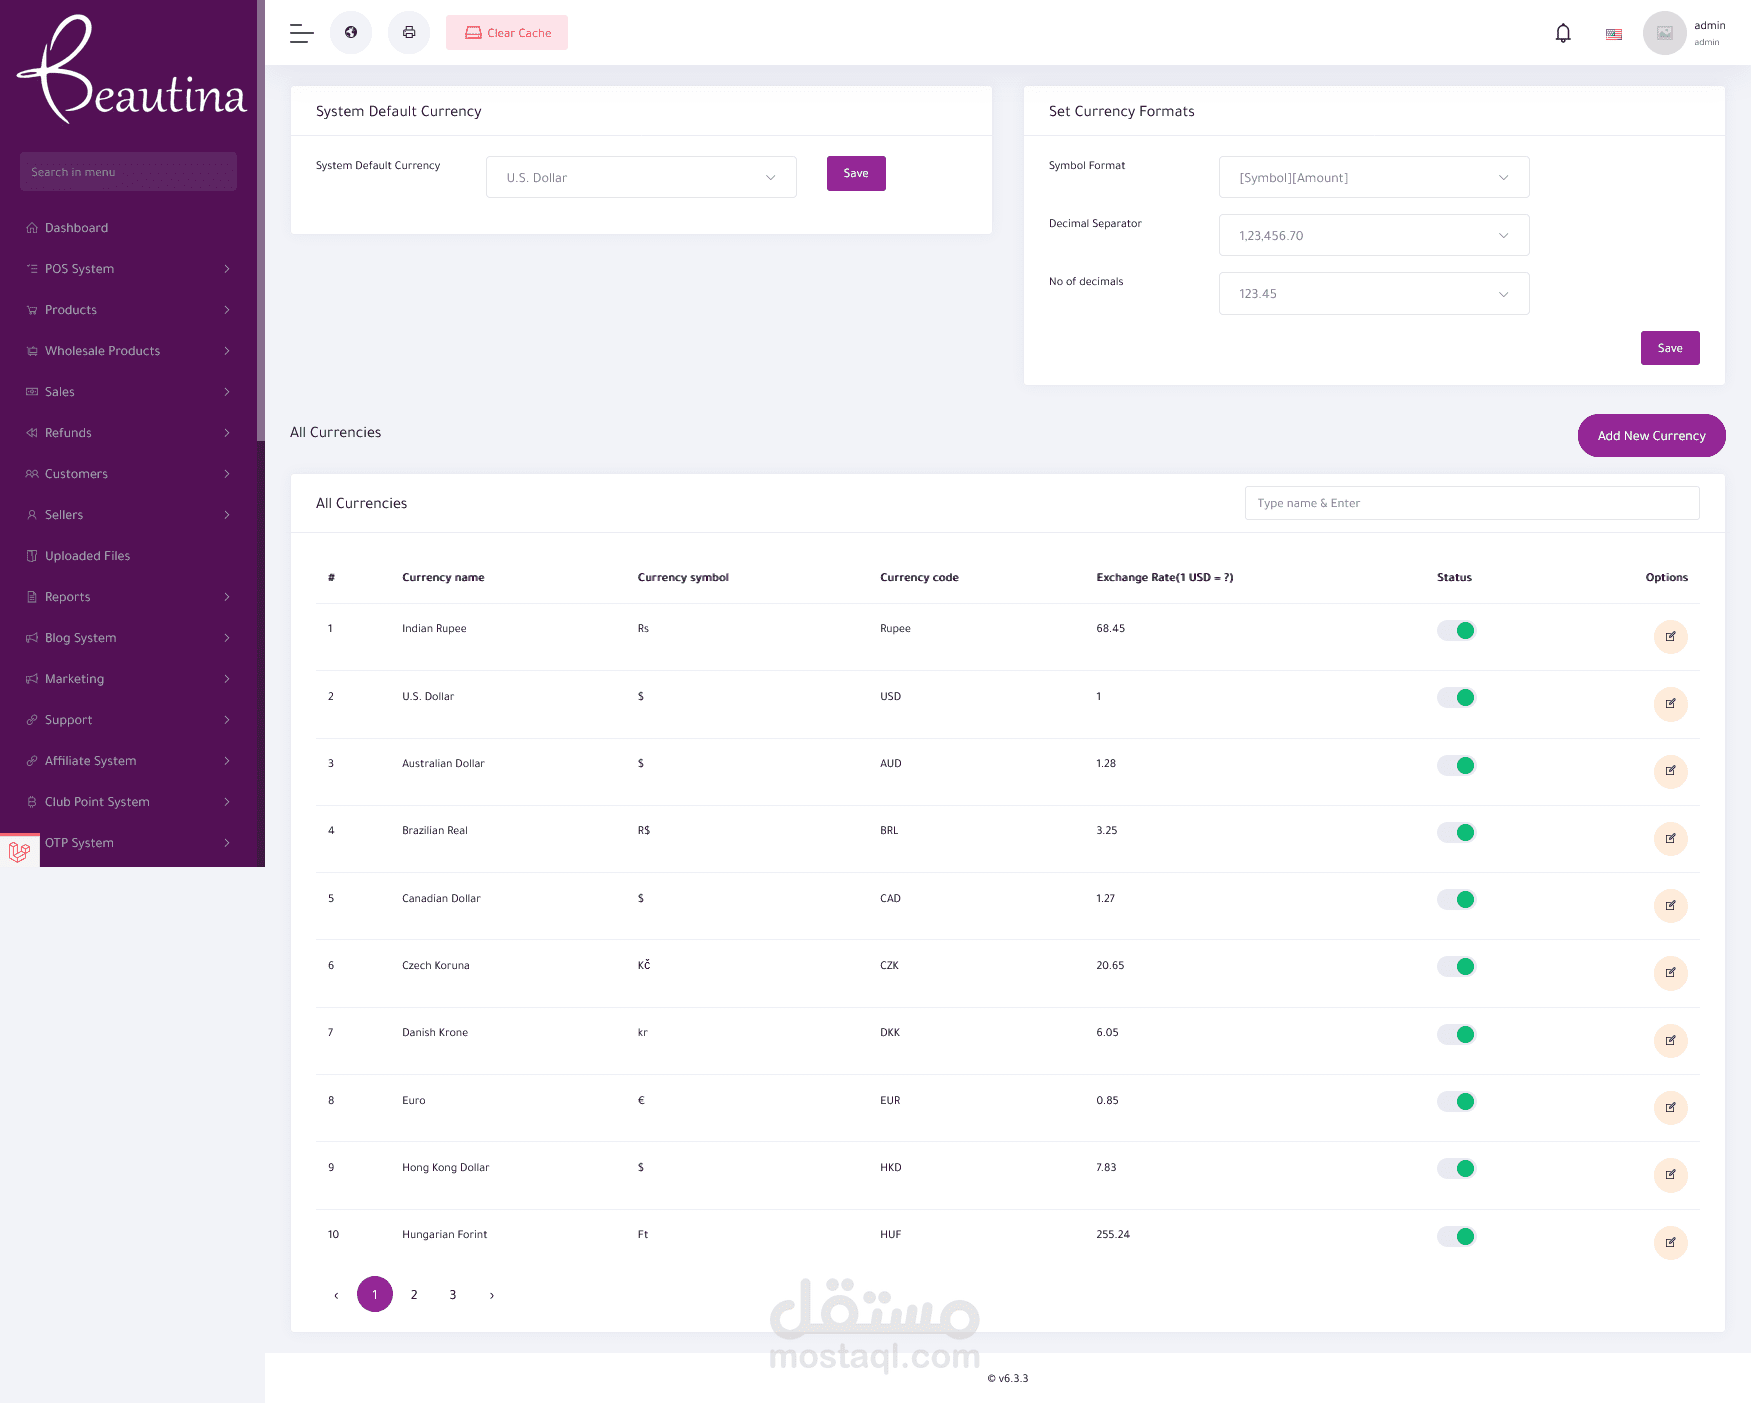The height and width of the screenshot is (1403, 1751).
Task: Edit the Brazilian Real currency
Action: pyautogui.click(x=1670, y=838)
